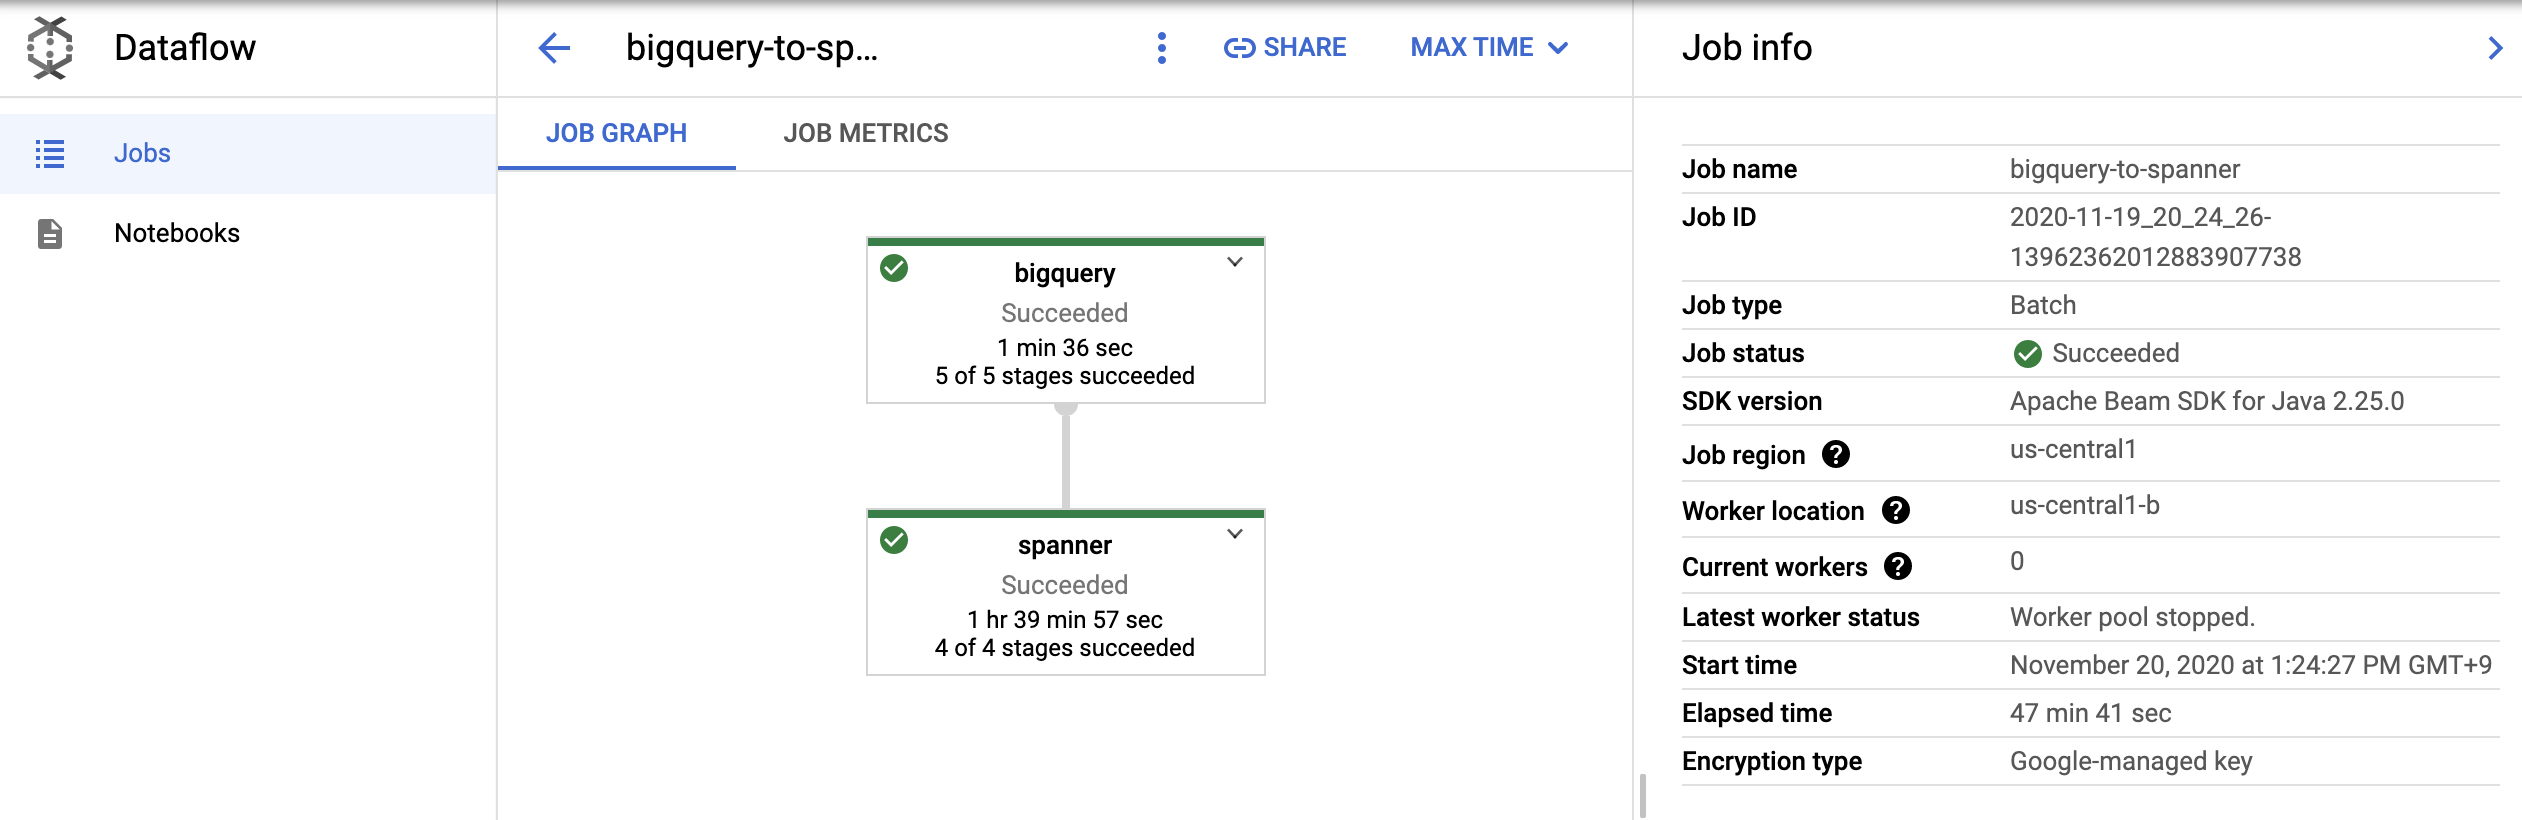Select the bigquery step title
The height and width of the screenshot is (820, 2522).
1065,273
